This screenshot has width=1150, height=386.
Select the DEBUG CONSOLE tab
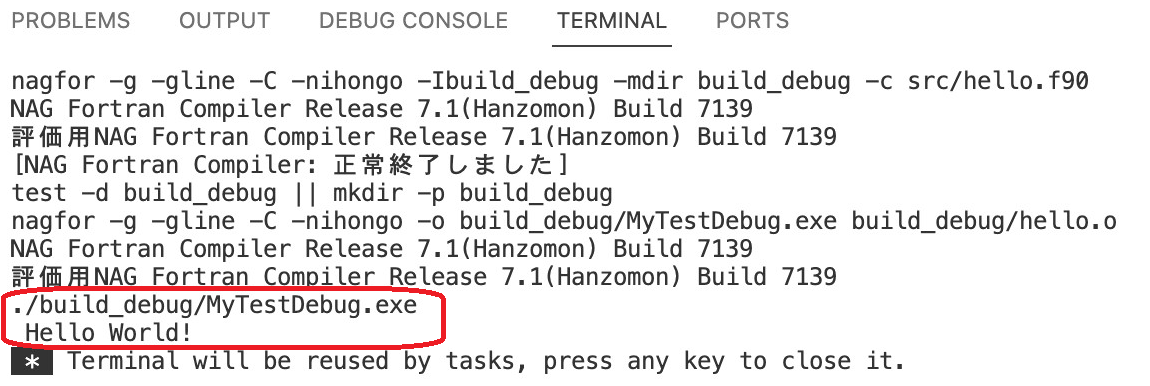(x=414, y=21)
